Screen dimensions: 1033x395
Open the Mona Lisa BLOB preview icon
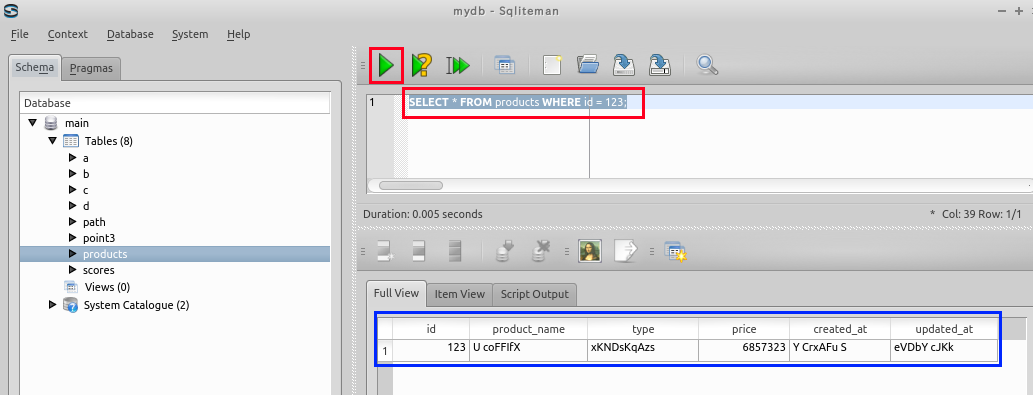(x=590, y=251)
